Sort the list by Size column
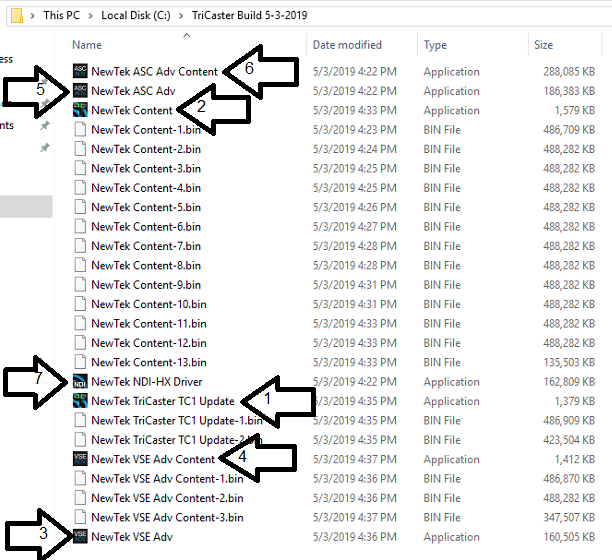The width and height of the screenshot is (612, 560). pyautogui.click(x=543, y=45)
